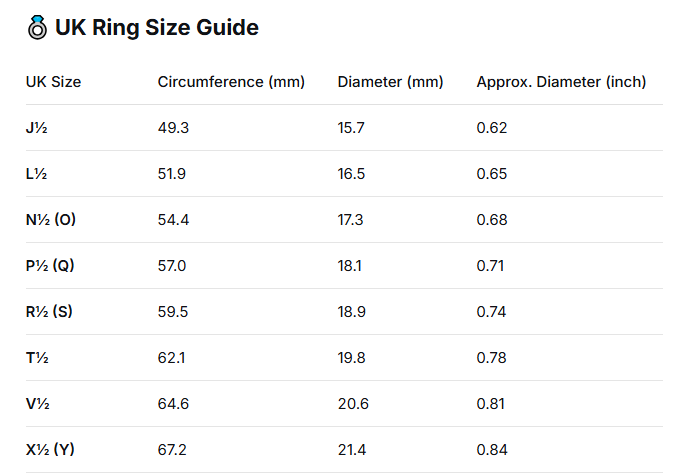Click the UK Size column header
Image resolution: width=680 pixels, height=473 pixels.
[53, 82]
